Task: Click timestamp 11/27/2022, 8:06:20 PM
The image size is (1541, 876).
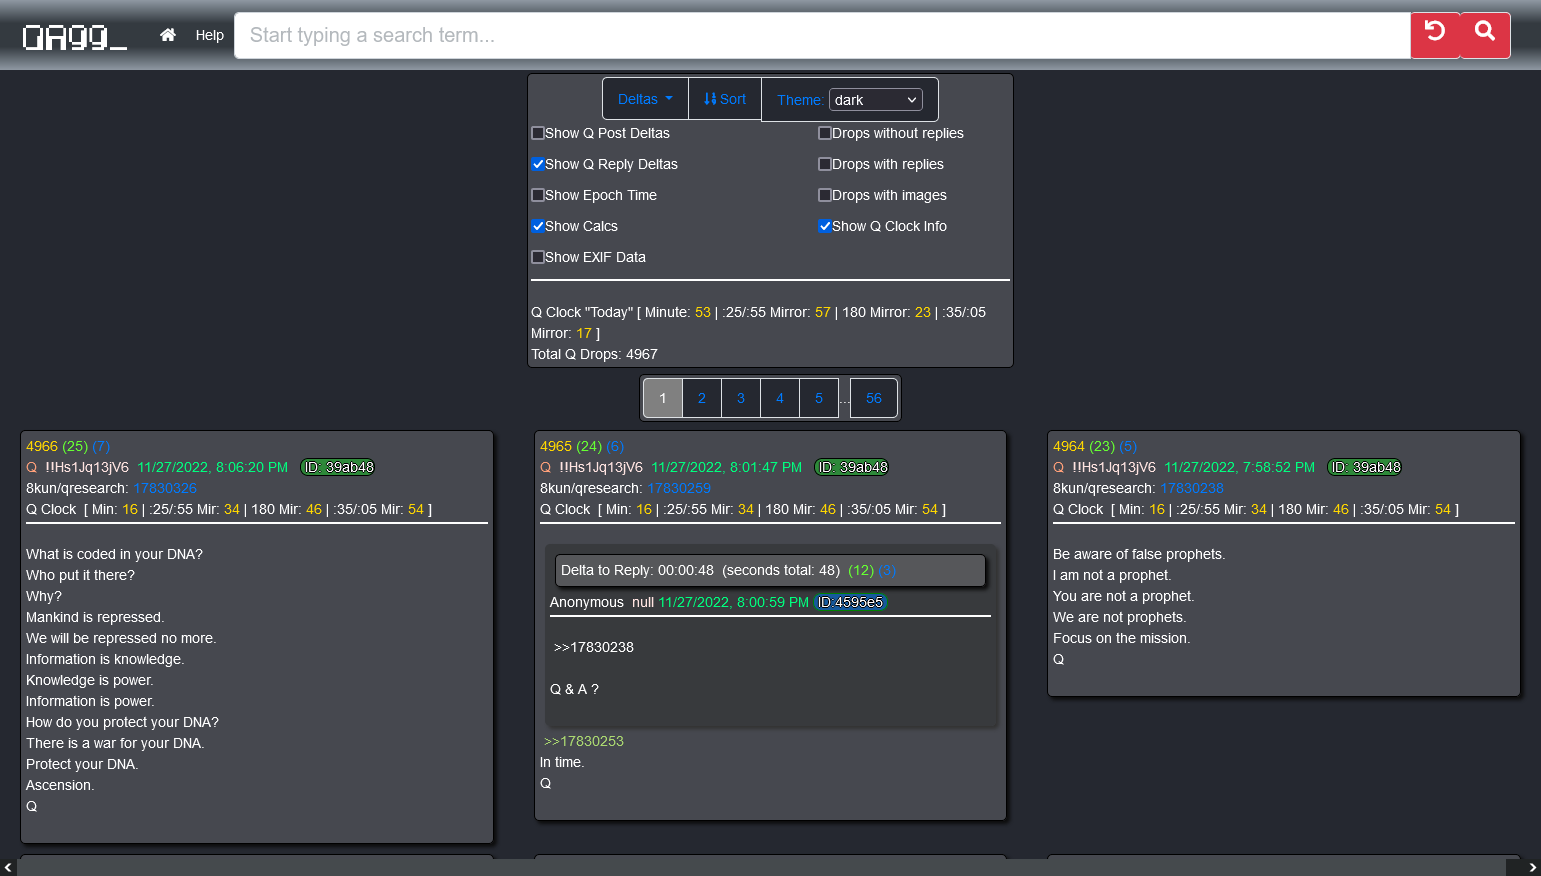Action: (x=213, y=467)
